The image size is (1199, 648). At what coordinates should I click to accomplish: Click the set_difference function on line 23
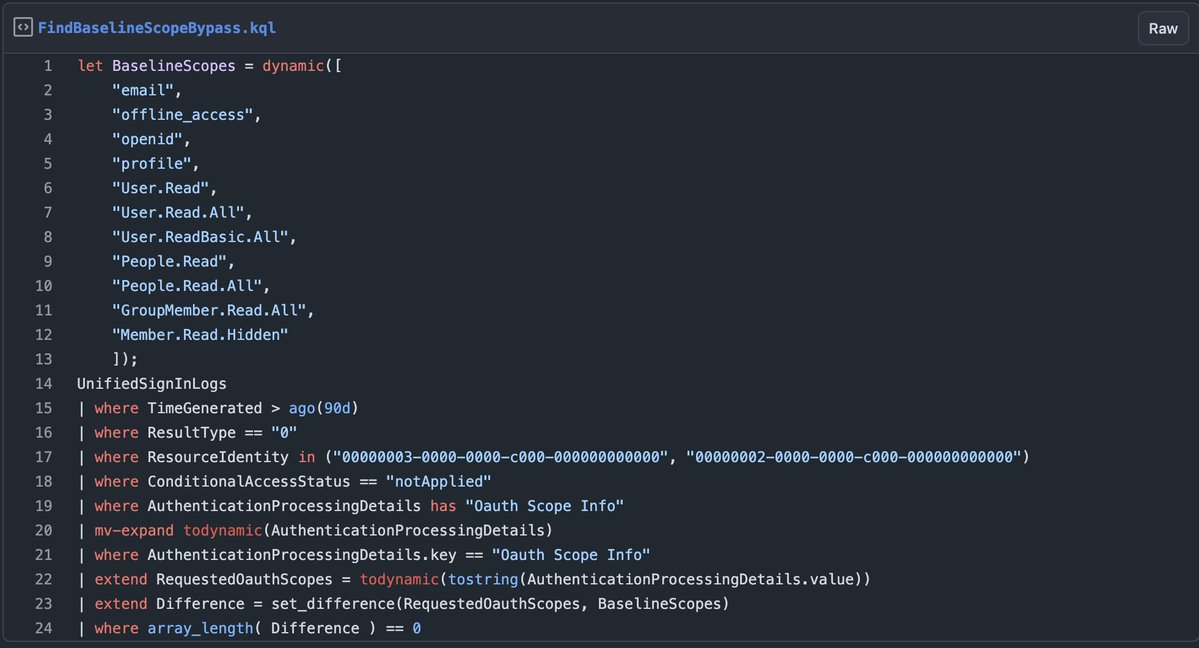[x=333, y=604]
